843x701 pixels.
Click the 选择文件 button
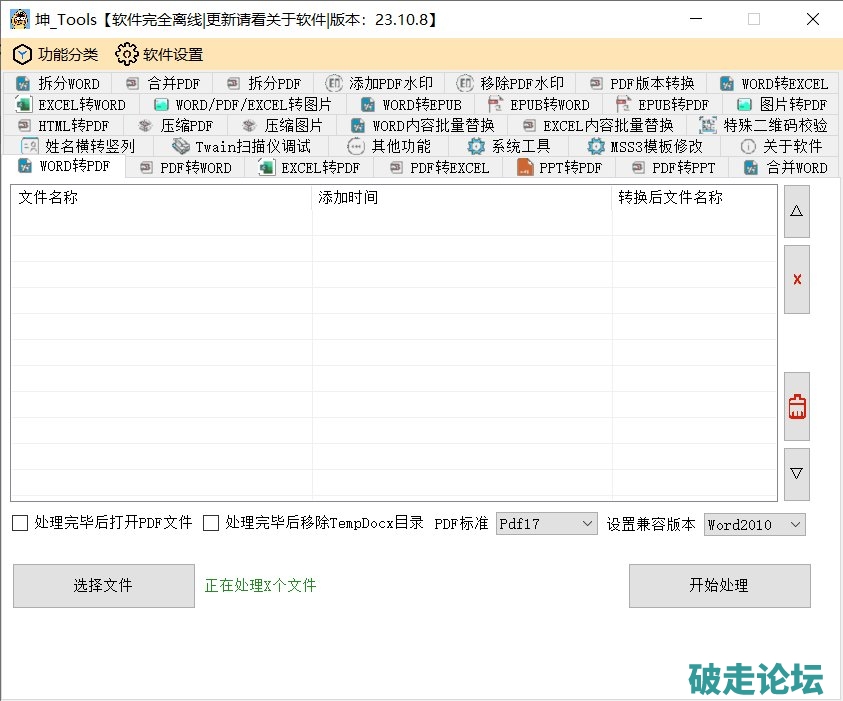coord(103,586)
